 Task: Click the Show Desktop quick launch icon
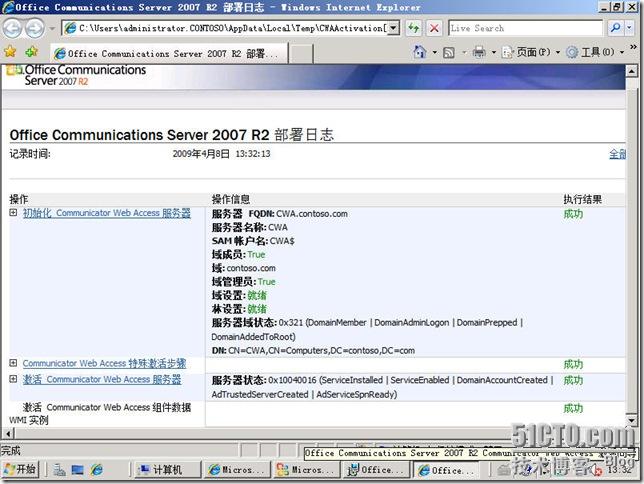(x=78, y=470)
